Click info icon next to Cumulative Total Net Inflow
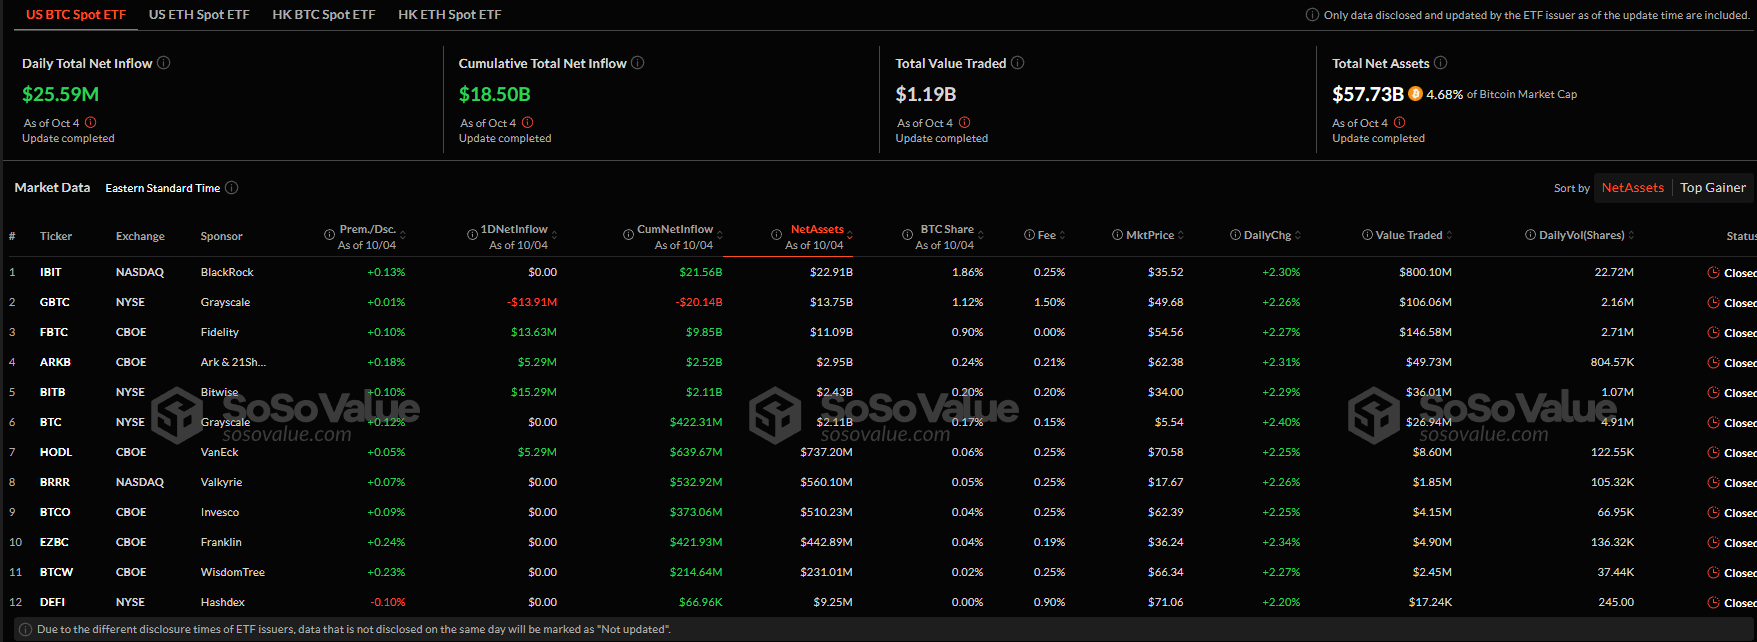Image resolution: width=1757 pixels, height=642 pixels. [x=638, y=63]
